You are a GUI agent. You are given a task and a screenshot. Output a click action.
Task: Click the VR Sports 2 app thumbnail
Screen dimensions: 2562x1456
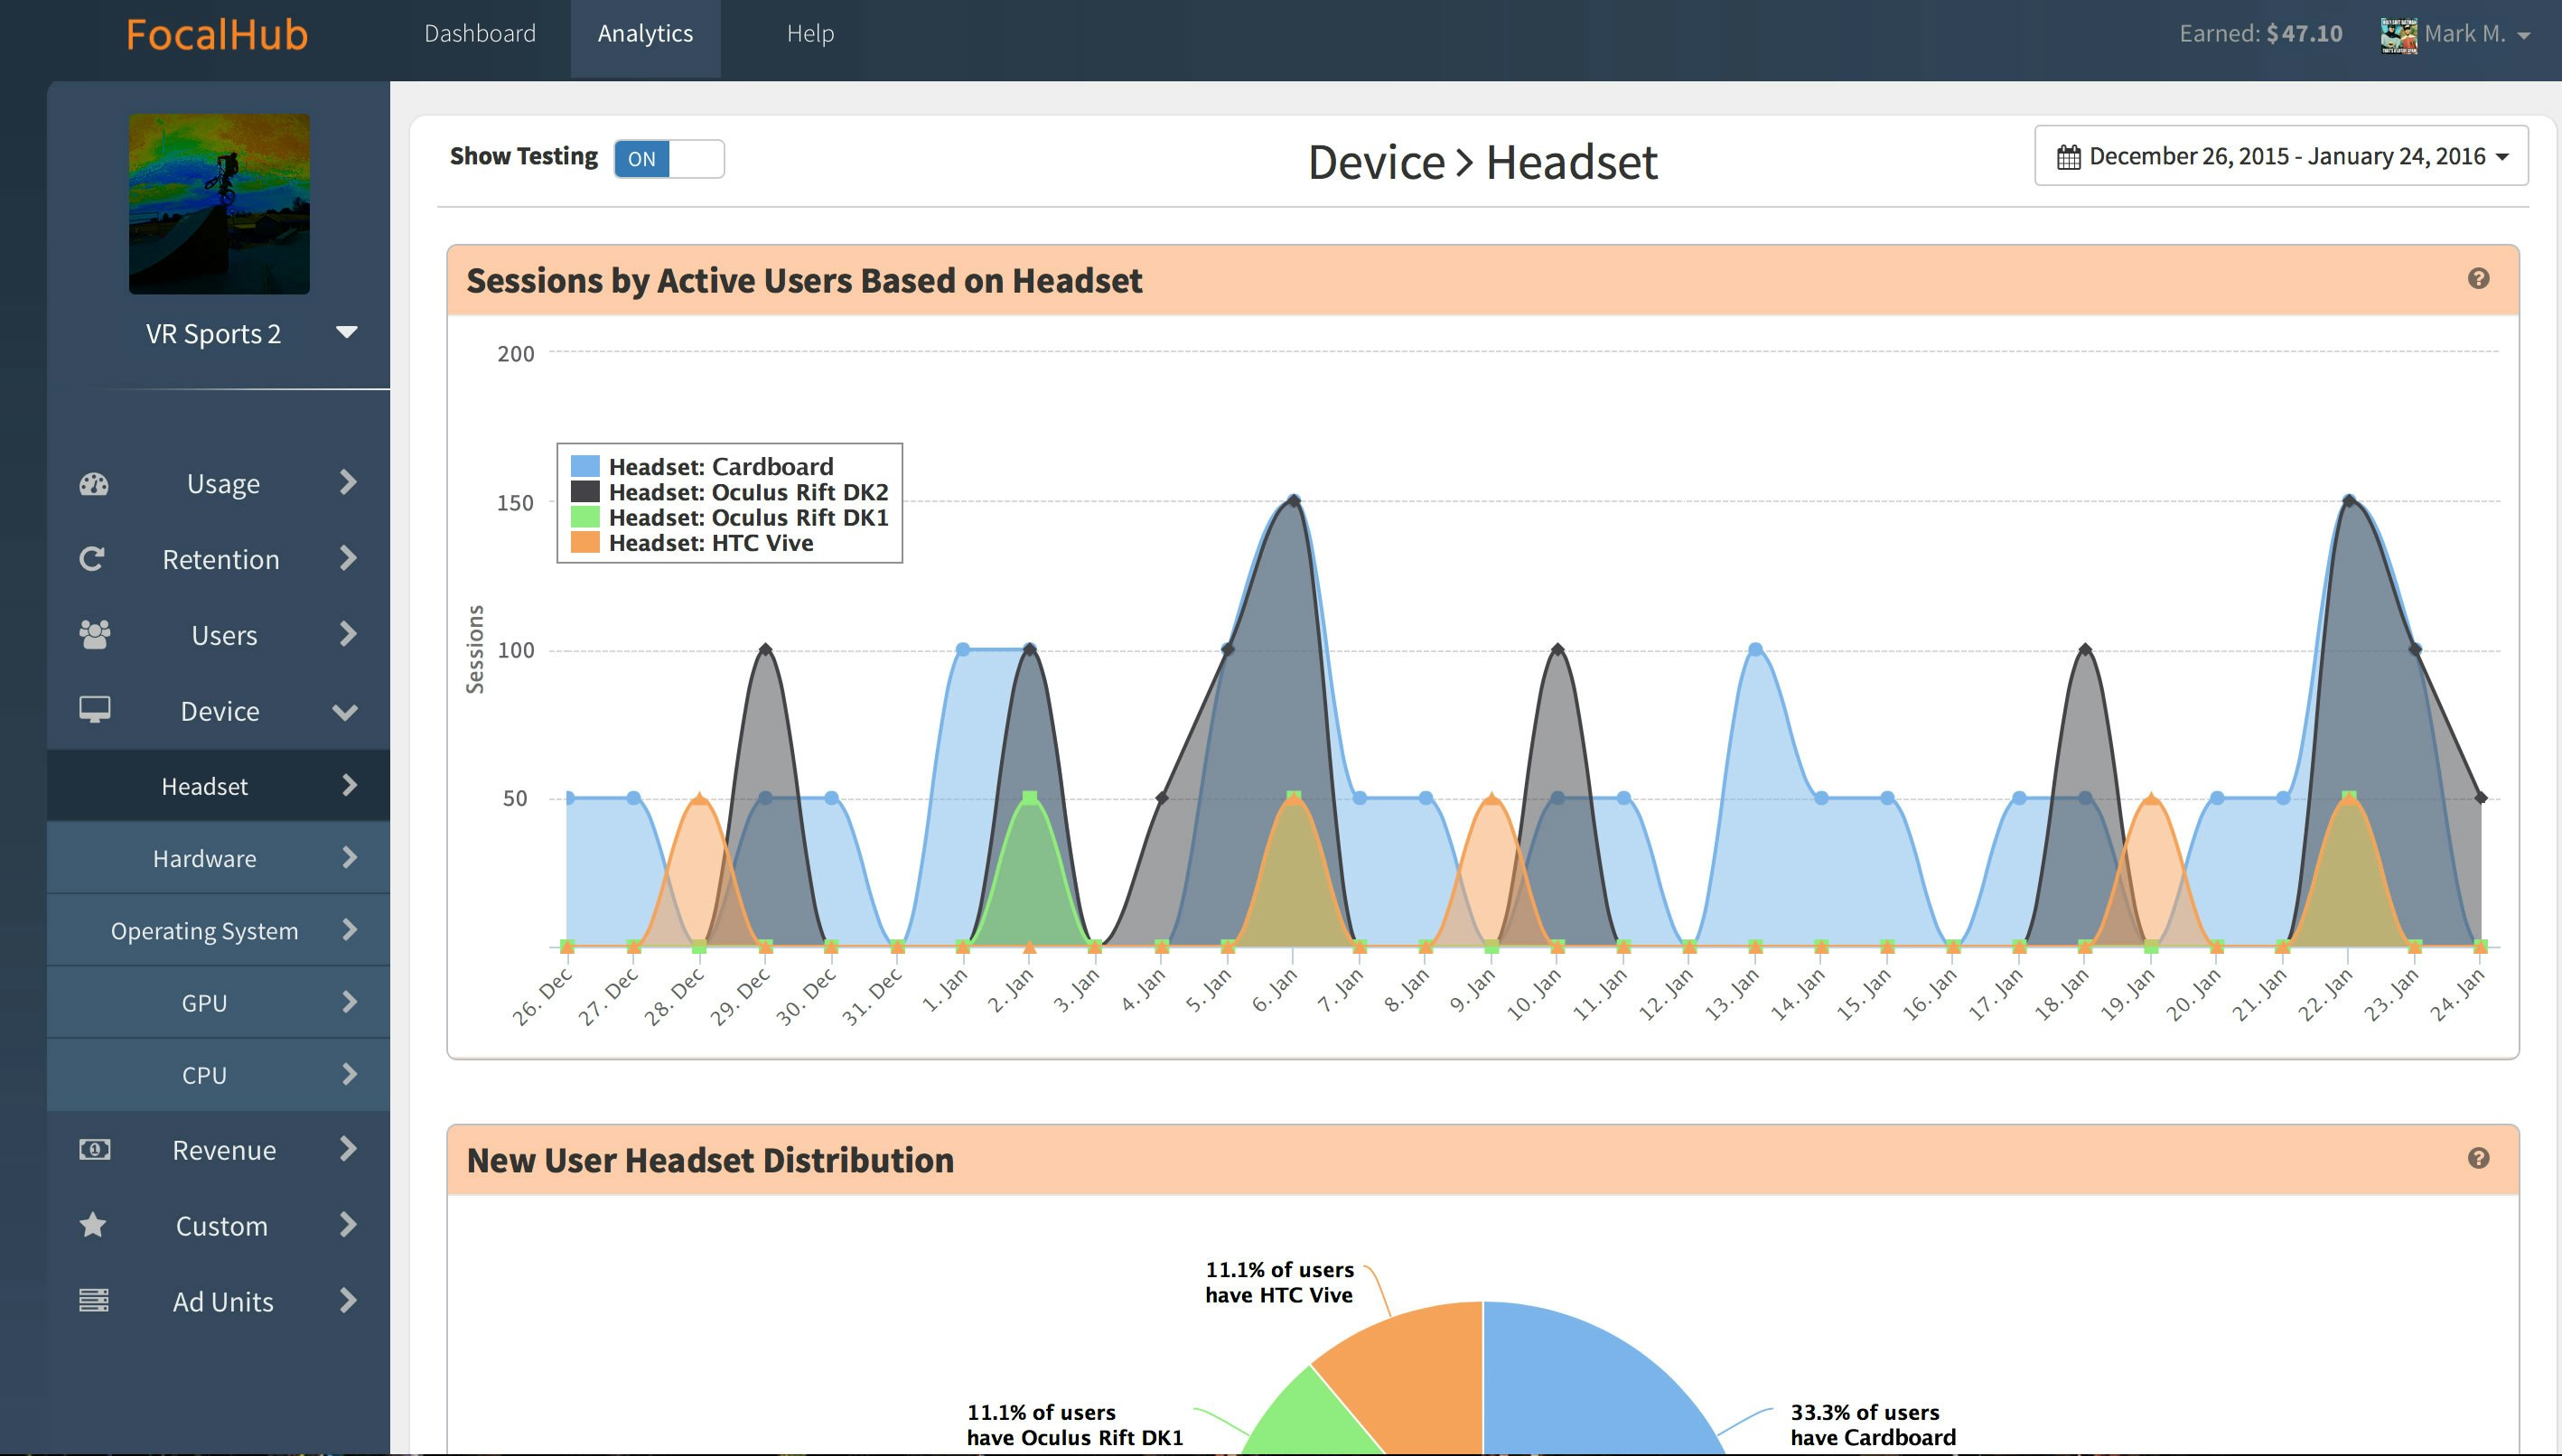pos(219,204)
